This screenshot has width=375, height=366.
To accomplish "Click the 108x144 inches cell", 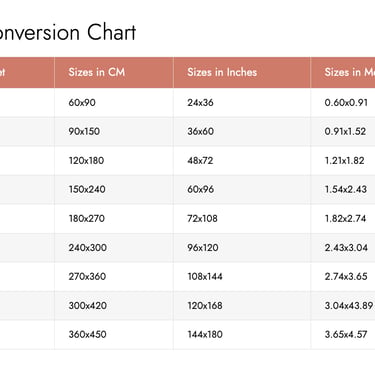I will click(242, 277).
